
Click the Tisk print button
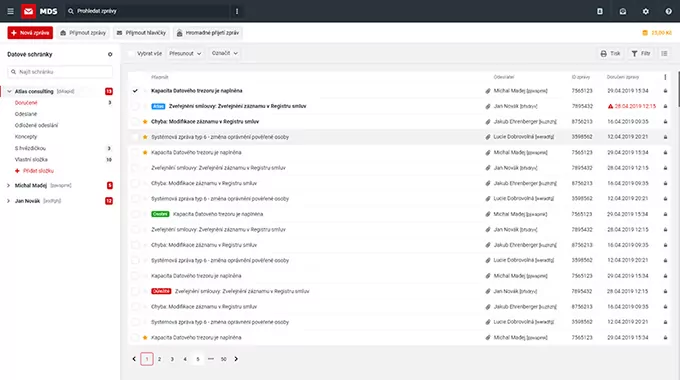tap(610, 53)
